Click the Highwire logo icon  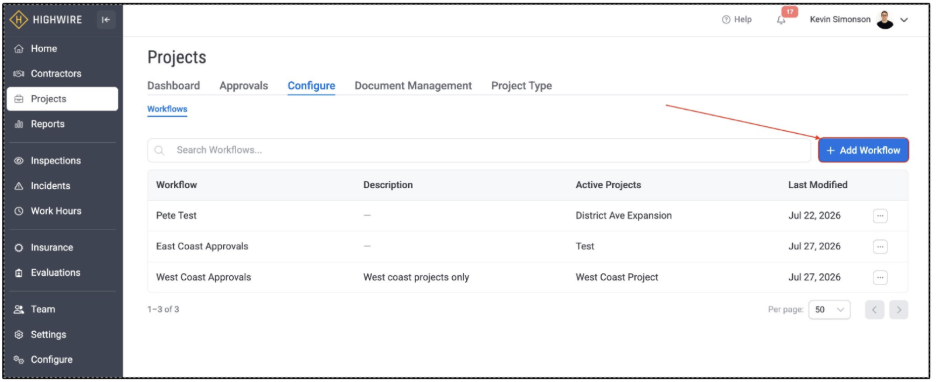tap(19, 20)
